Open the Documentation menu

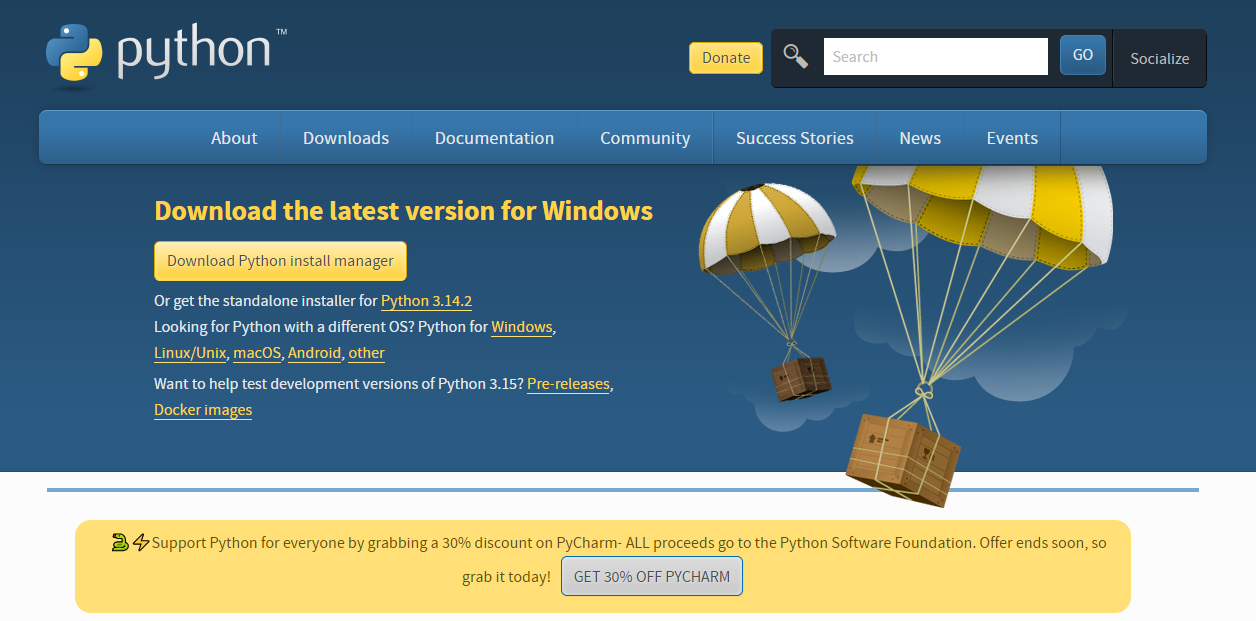click(494, 138)
